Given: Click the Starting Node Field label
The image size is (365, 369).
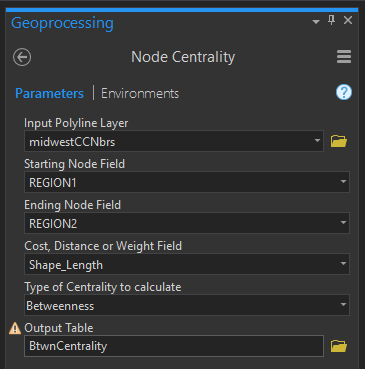Looking at the screenshot, I should click(74, 164).
